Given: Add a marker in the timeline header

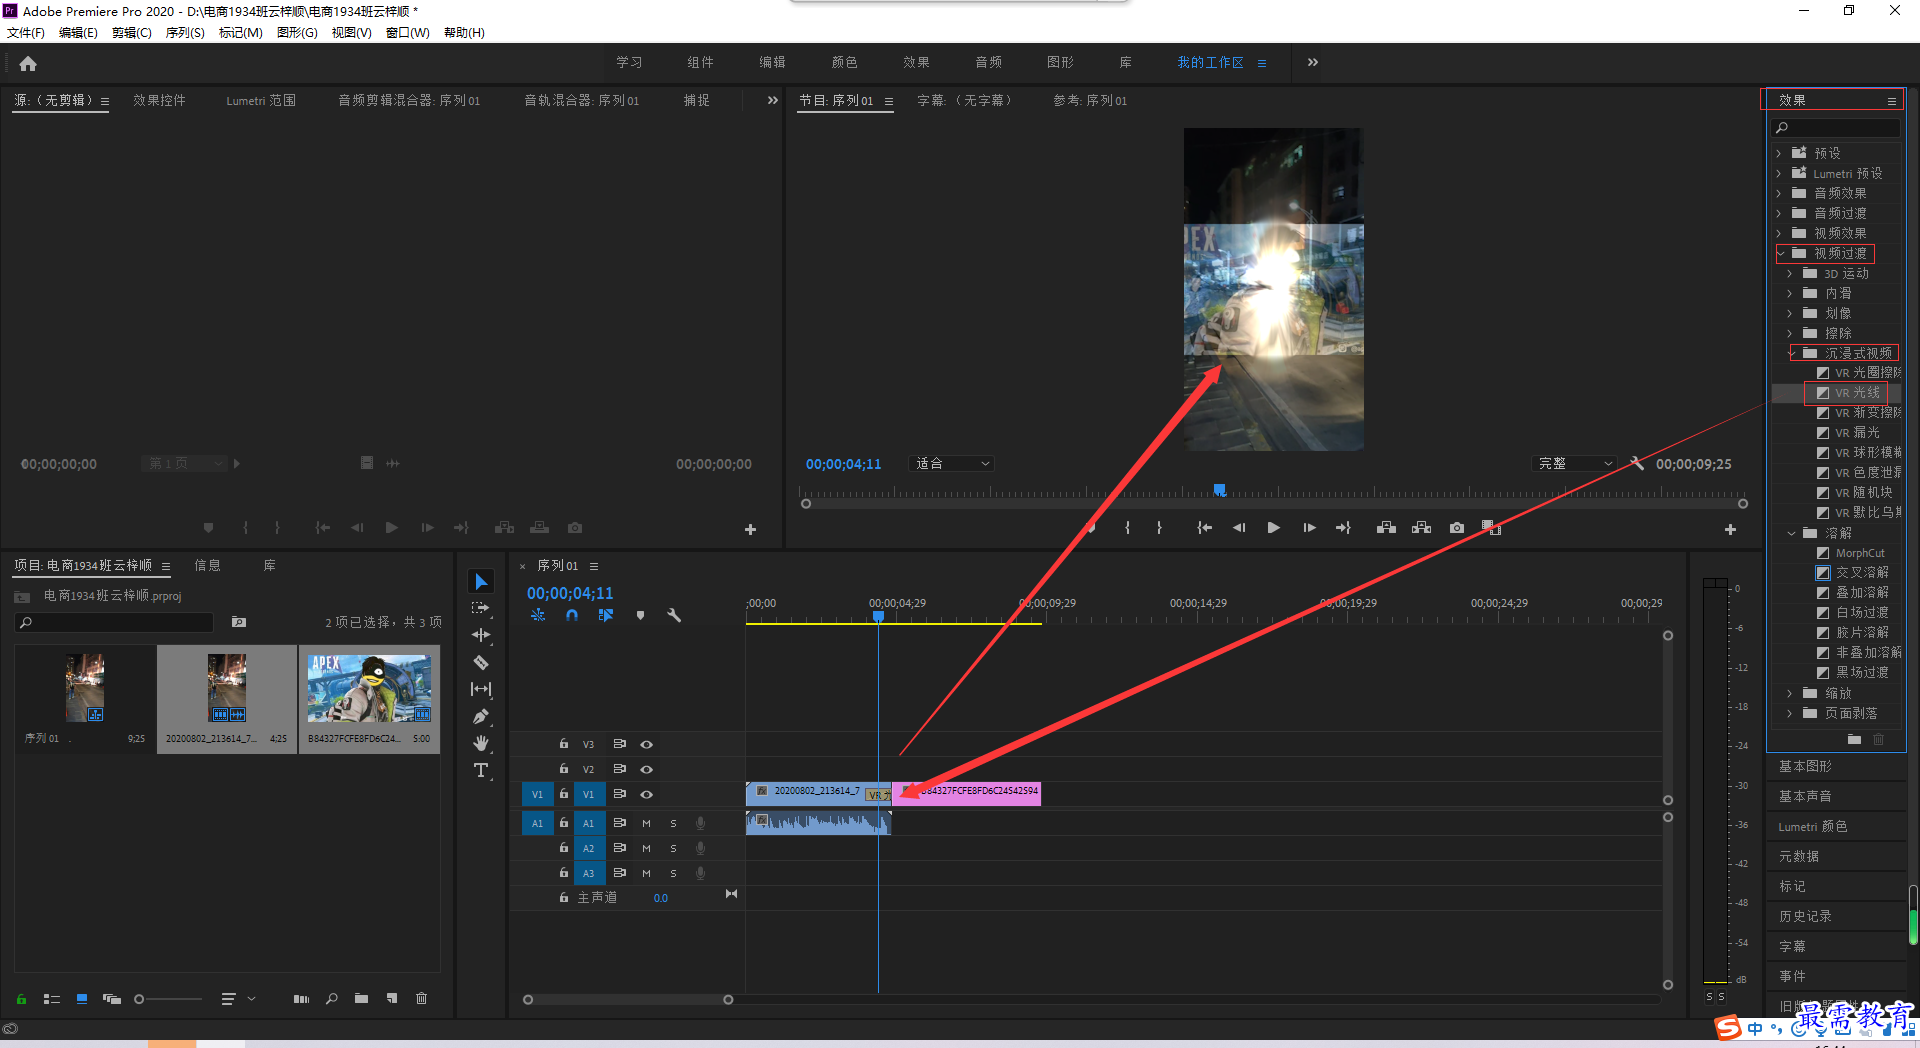Looking at the screenshot, I should click(640, 615).
